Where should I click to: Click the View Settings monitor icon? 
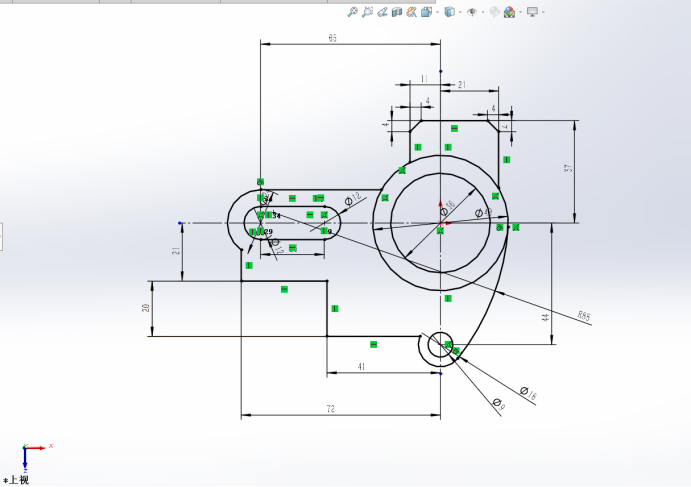(x=532, y=12)
